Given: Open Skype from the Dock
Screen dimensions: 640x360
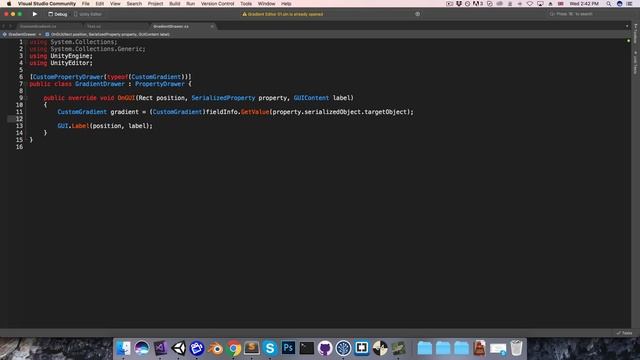Looking at the screenshot, I should (270, 348).
